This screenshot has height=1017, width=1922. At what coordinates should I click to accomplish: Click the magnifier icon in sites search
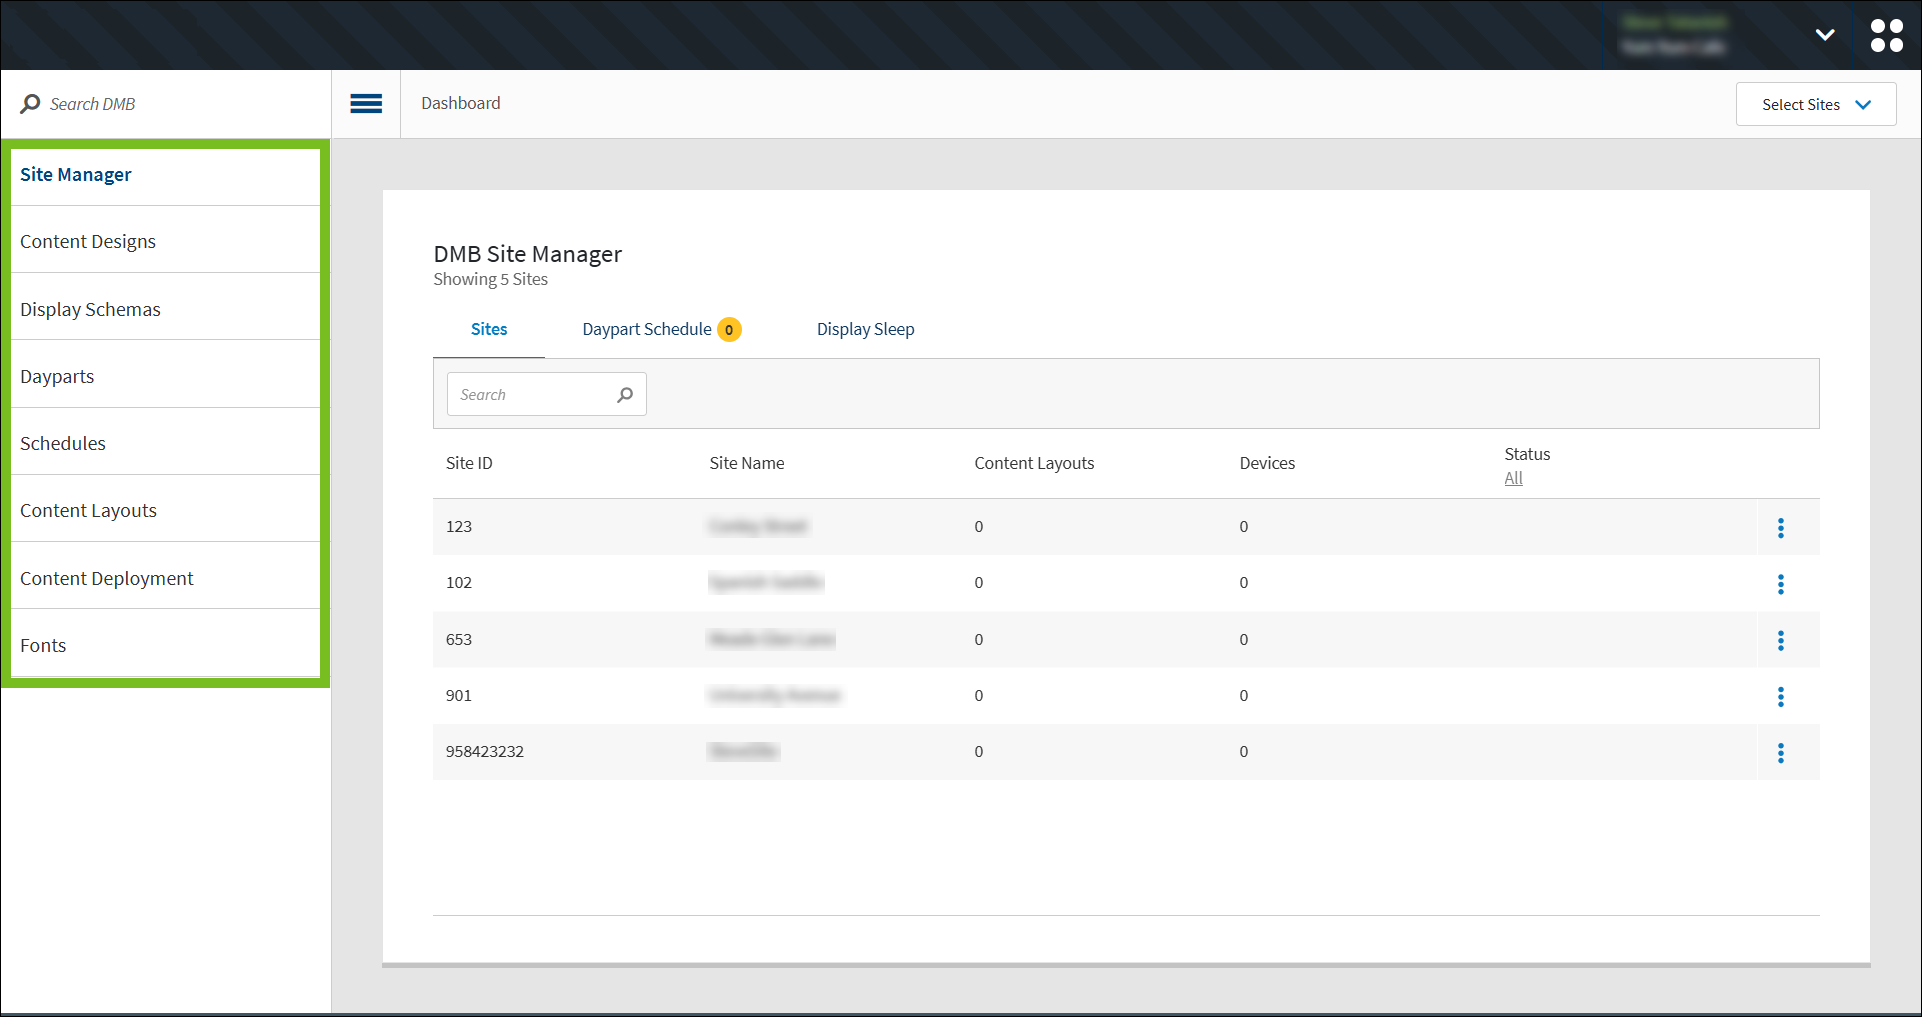pyautogui.click(x=625, y=395)
